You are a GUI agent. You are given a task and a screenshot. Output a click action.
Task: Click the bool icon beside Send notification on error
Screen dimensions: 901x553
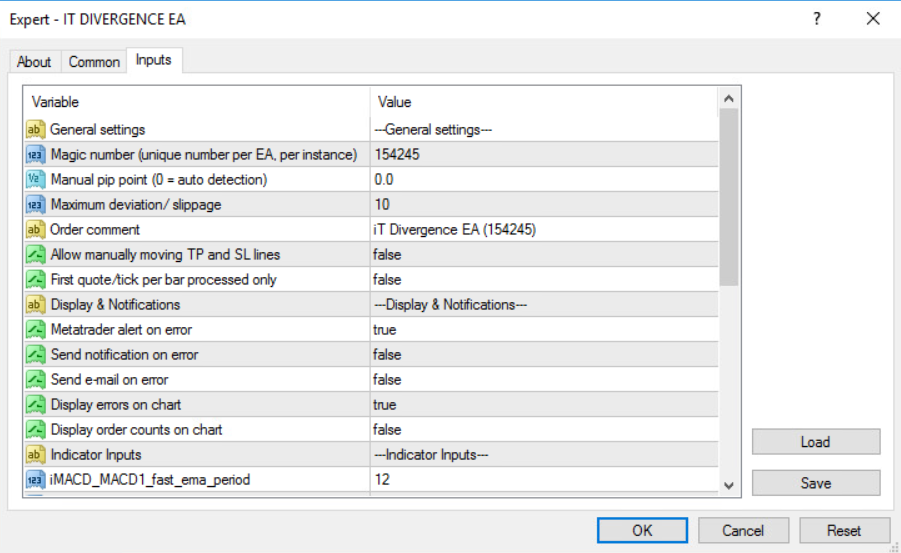point(34,355)
